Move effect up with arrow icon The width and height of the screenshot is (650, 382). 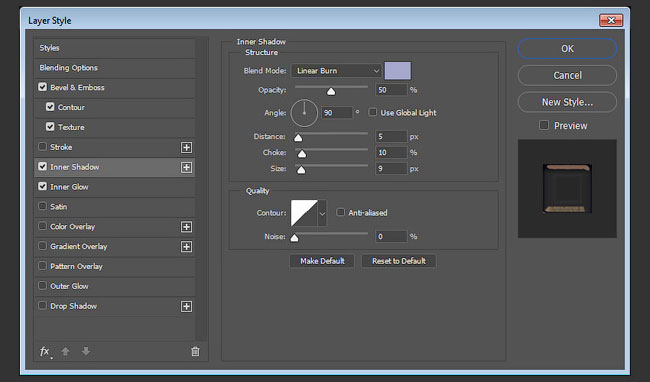point(65,351)
